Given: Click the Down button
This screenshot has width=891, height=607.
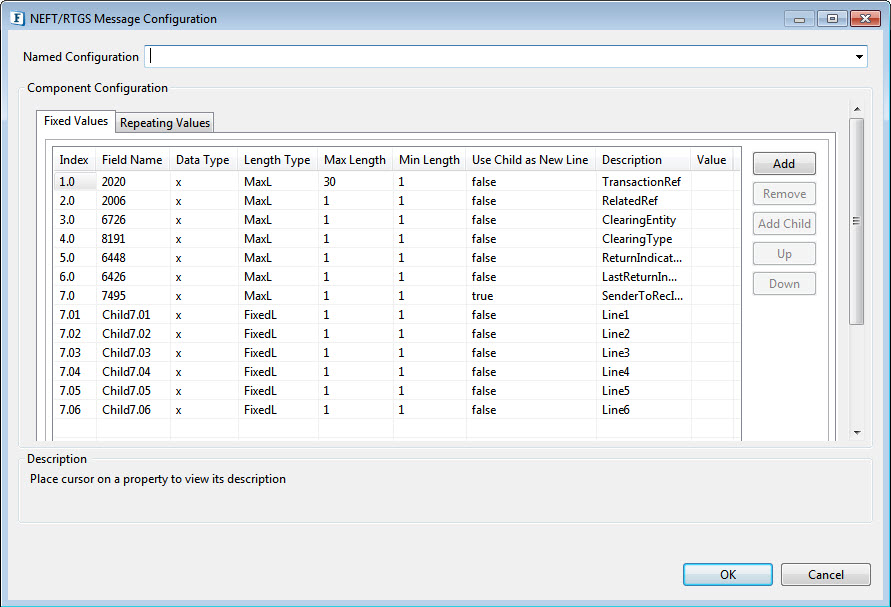Looking at the screenshot, I should click(784, 284).
